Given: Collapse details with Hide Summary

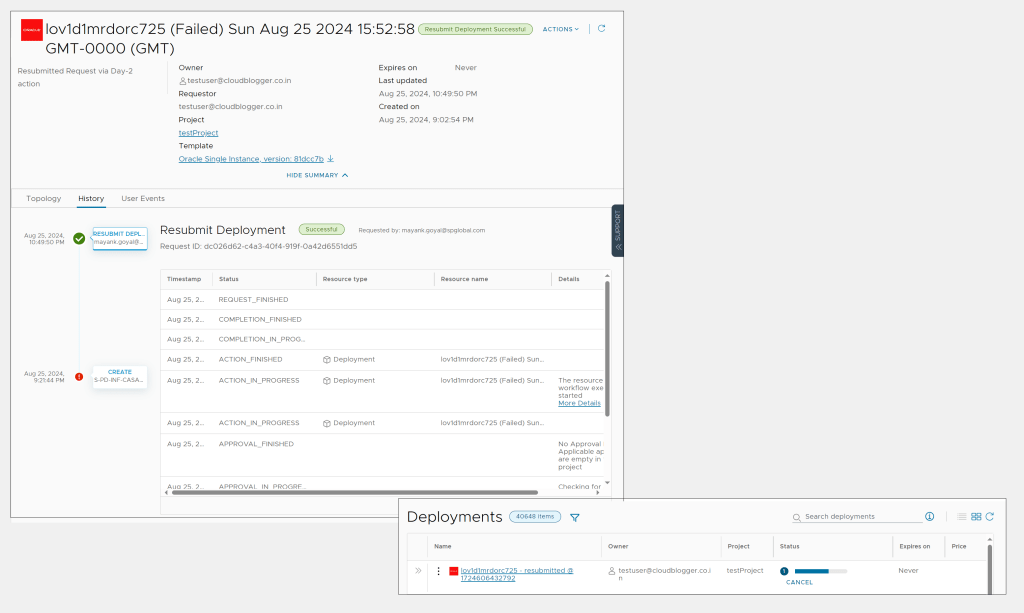Looking at the screenshot, I should coord(317,175).
